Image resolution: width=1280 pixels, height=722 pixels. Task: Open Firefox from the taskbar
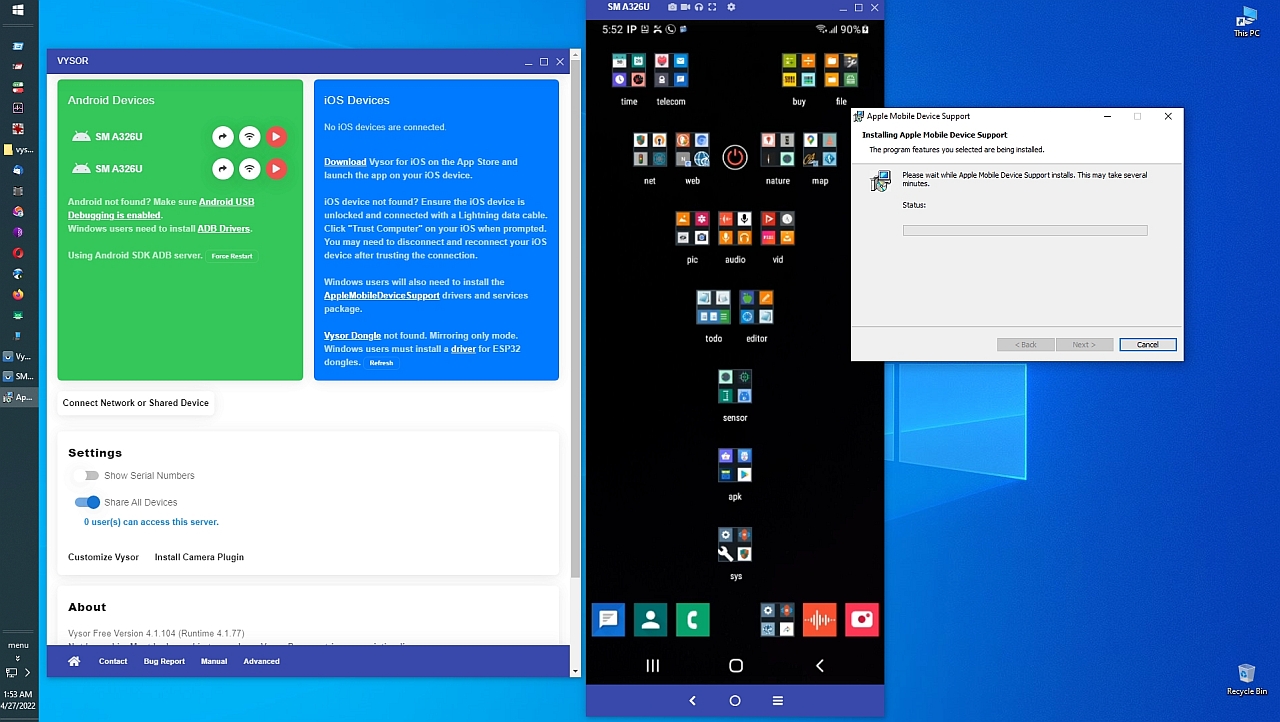click(18, 295)
